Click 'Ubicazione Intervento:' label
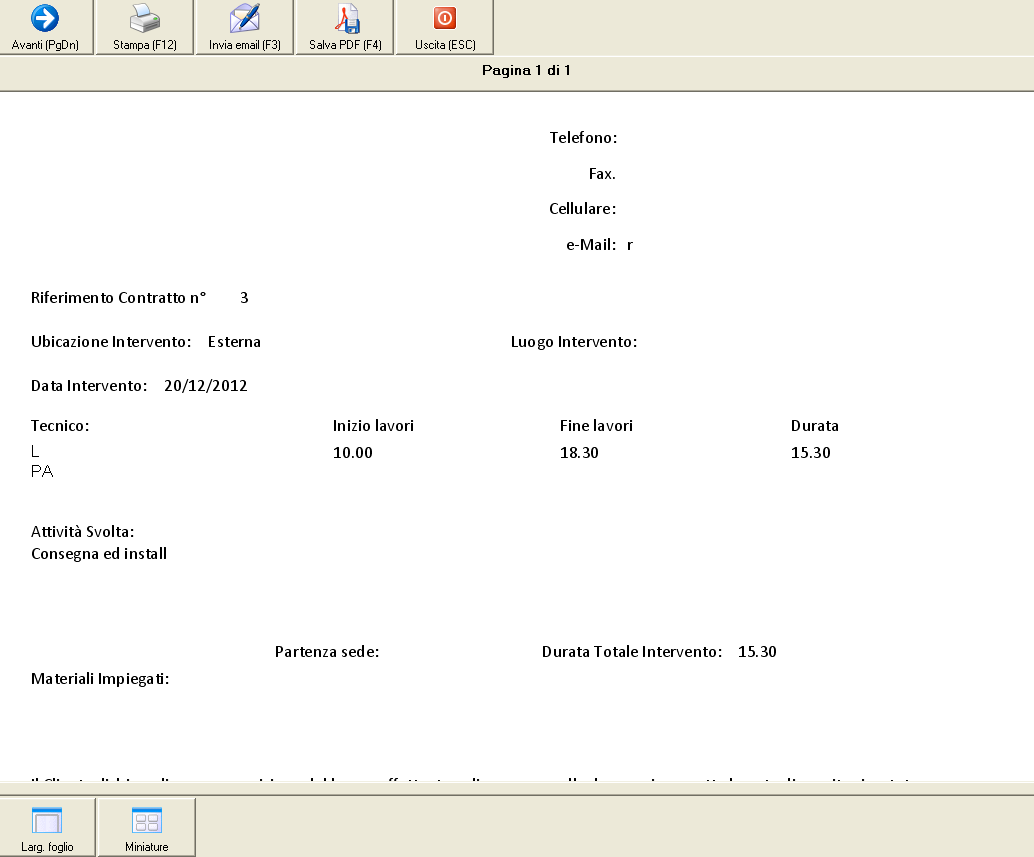This screenshot has height=857, width=1034. [111, 342]
